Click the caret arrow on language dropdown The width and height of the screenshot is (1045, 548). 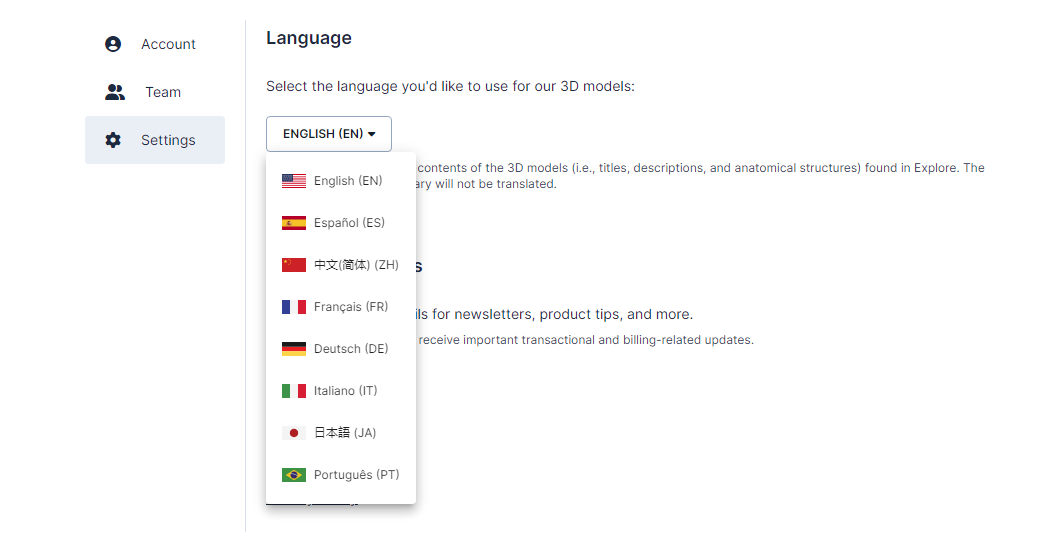pos(372,134)
